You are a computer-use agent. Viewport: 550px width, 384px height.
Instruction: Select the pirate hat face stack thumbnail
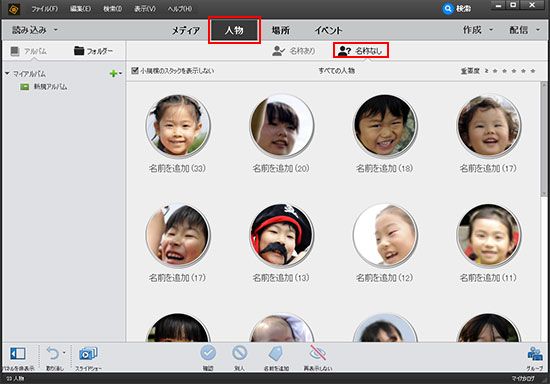click(281, 235)
